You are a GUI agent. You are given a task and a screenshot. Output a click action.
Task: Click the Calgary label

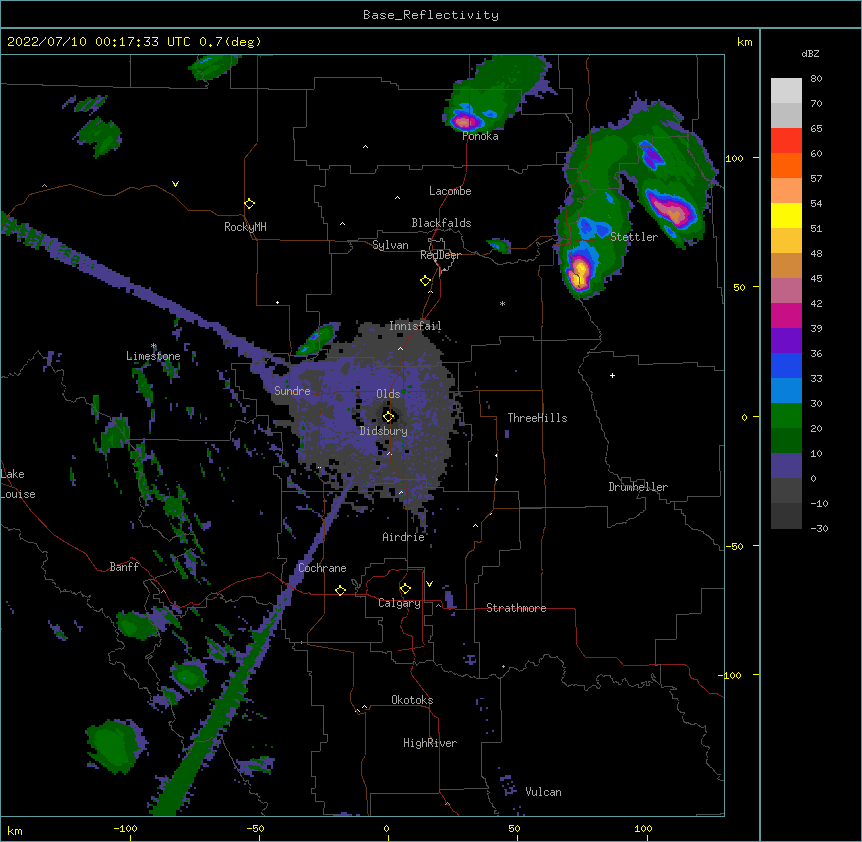(400, 603)
